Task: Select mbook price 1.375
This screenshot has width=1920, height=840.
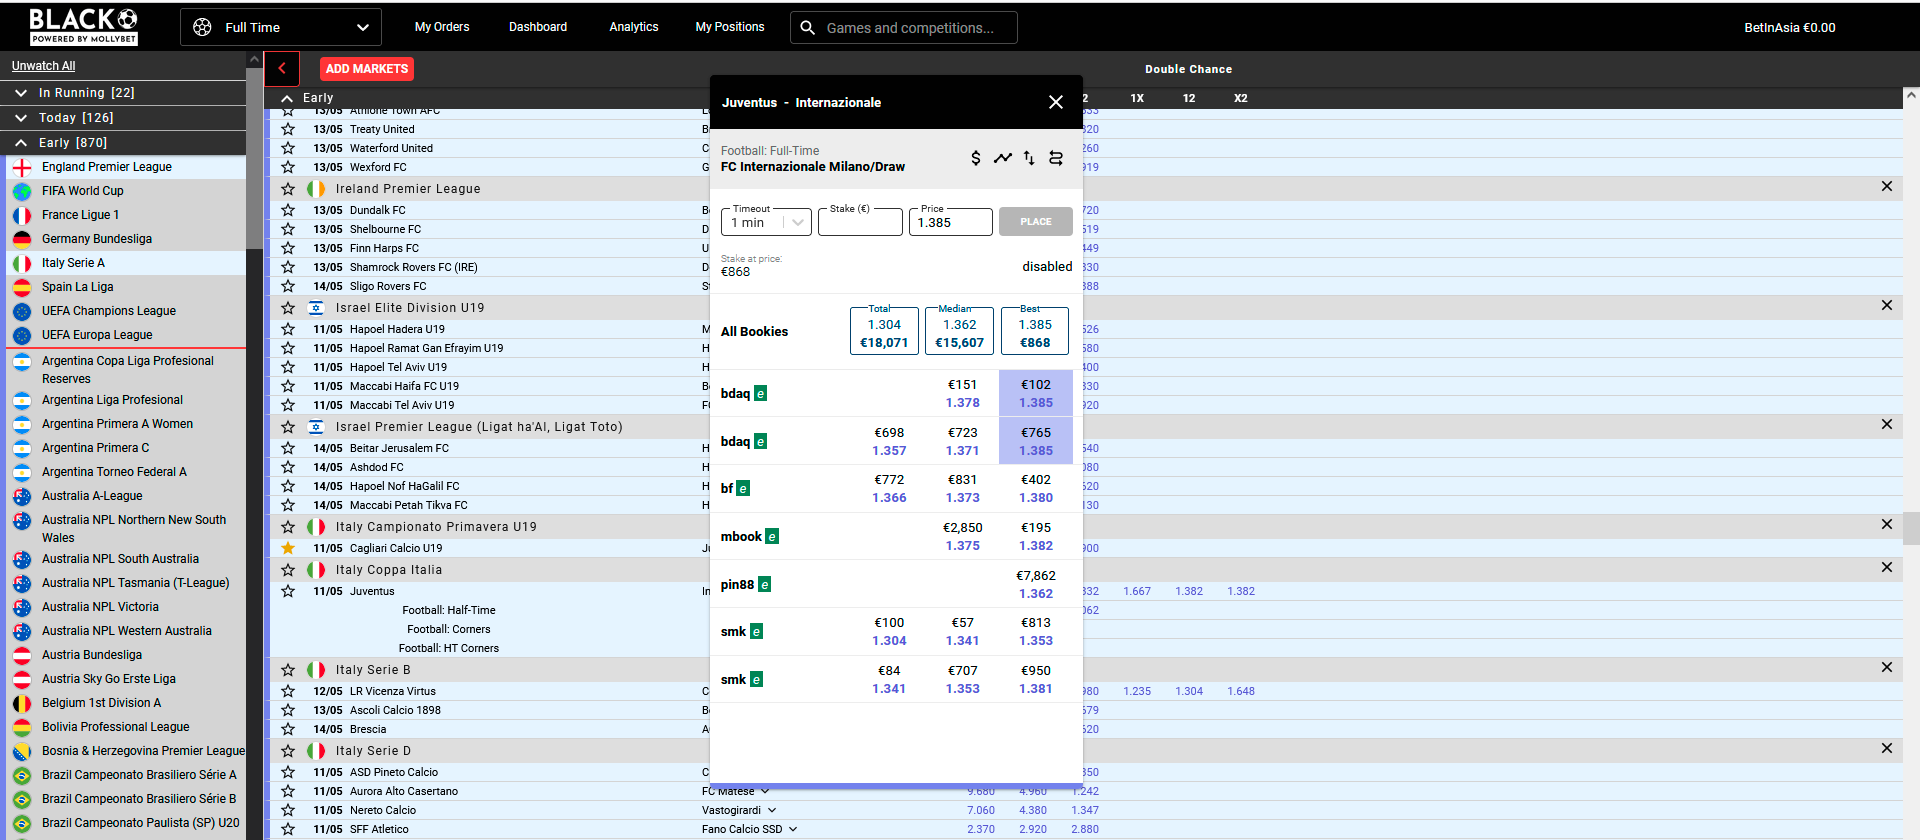Action: pos(963,536)
